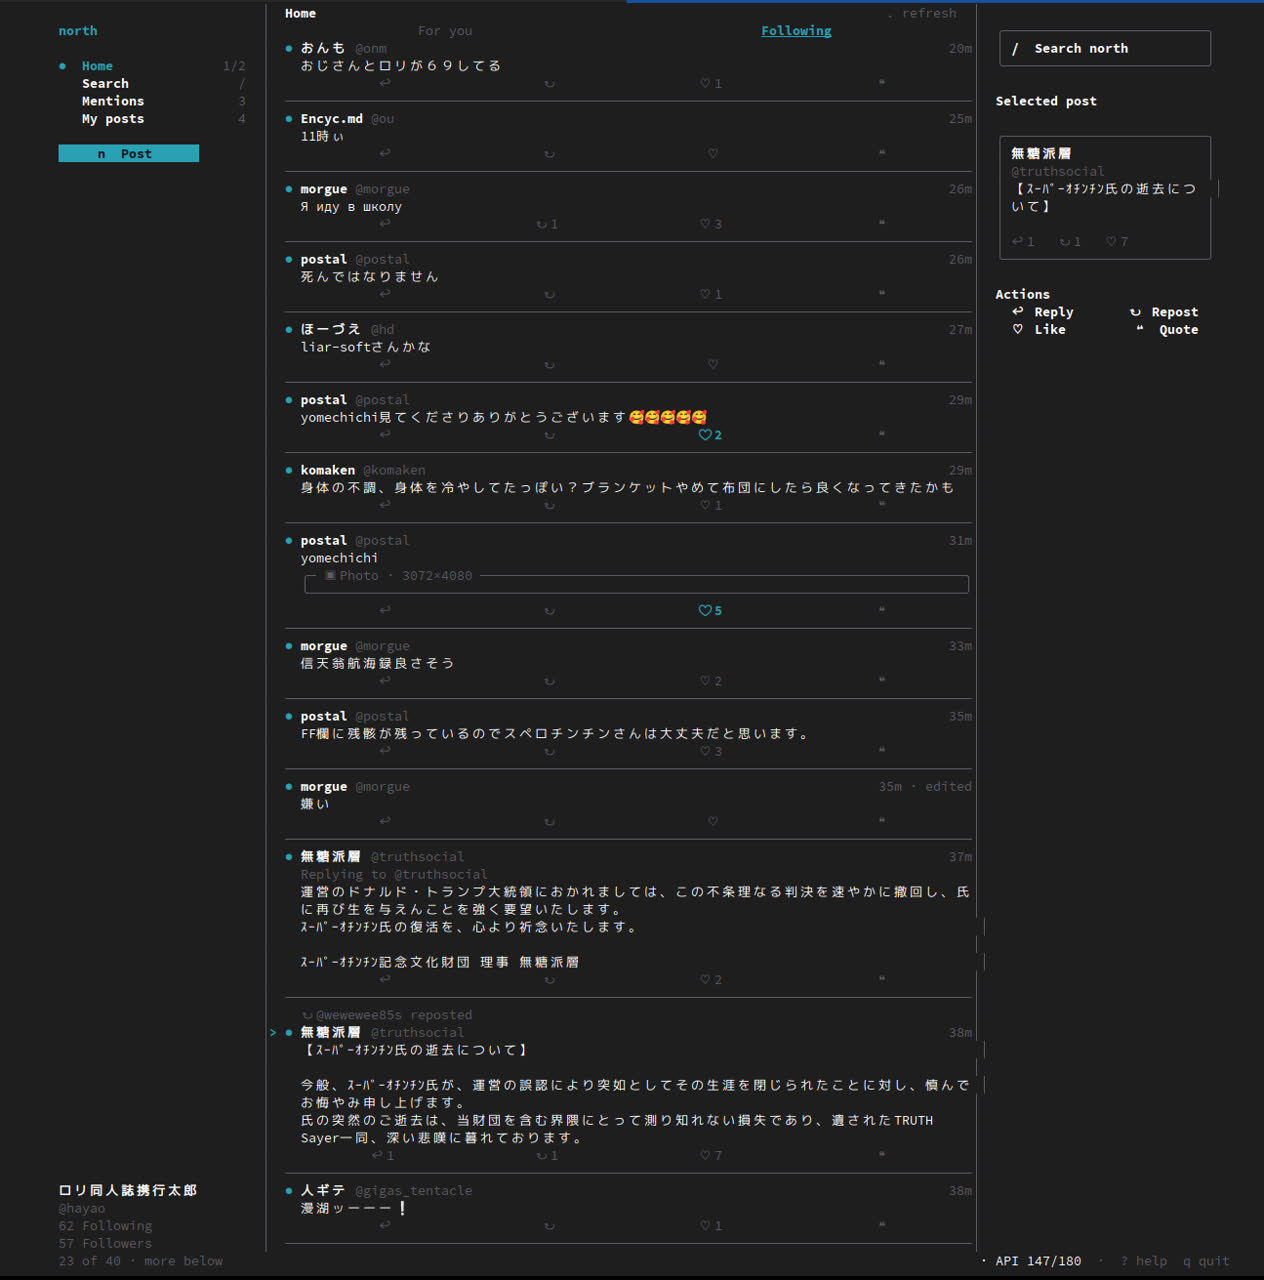Like the おんも post
This screenshot has height=1280, width=1264.
tap(711, 83)
